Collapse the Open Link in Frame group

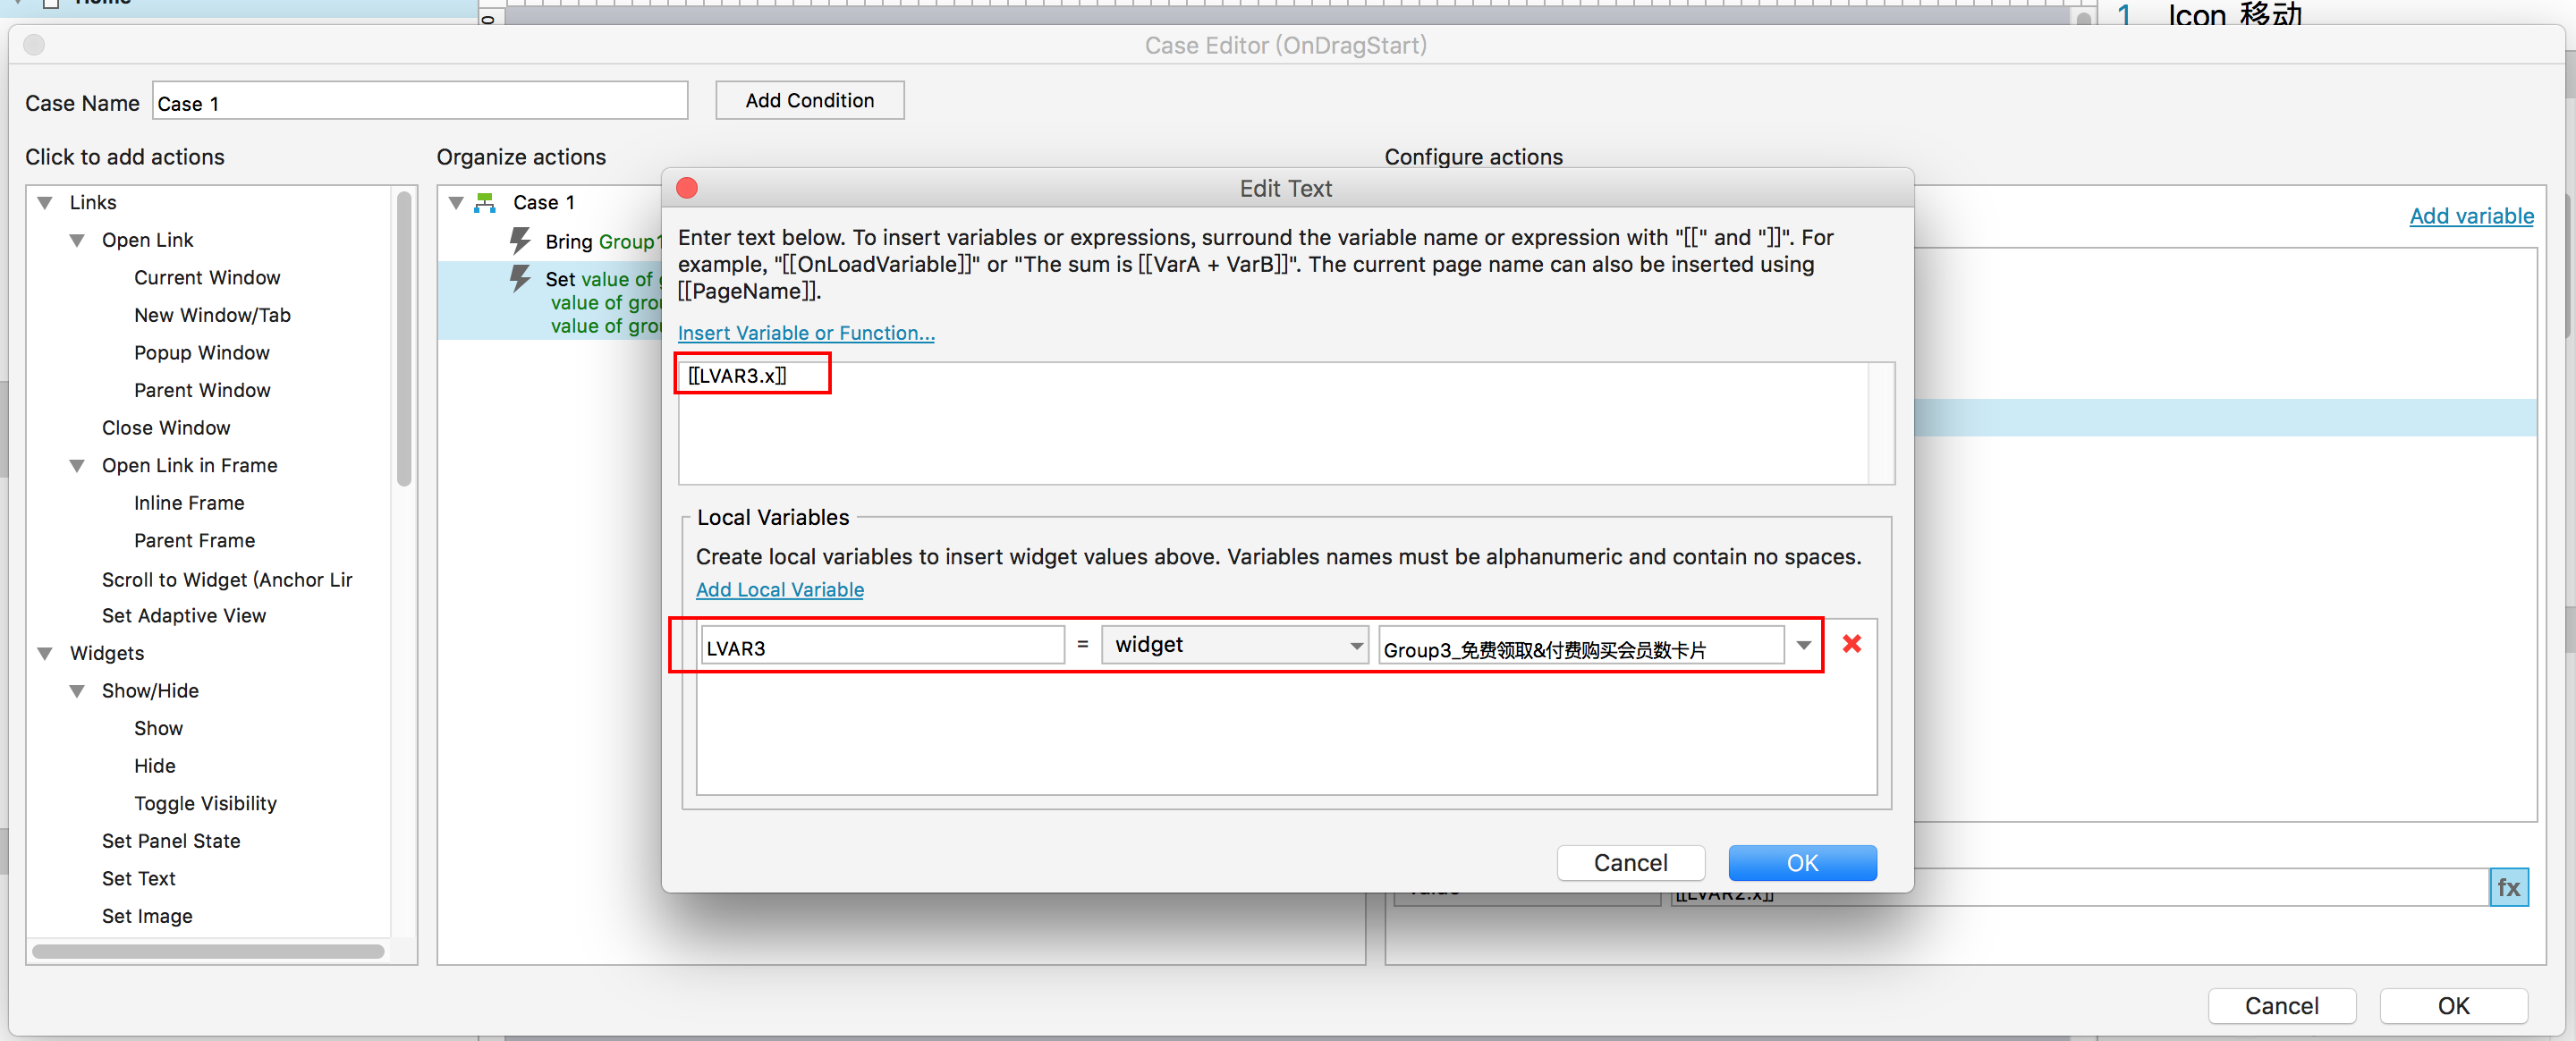[77, 466]
